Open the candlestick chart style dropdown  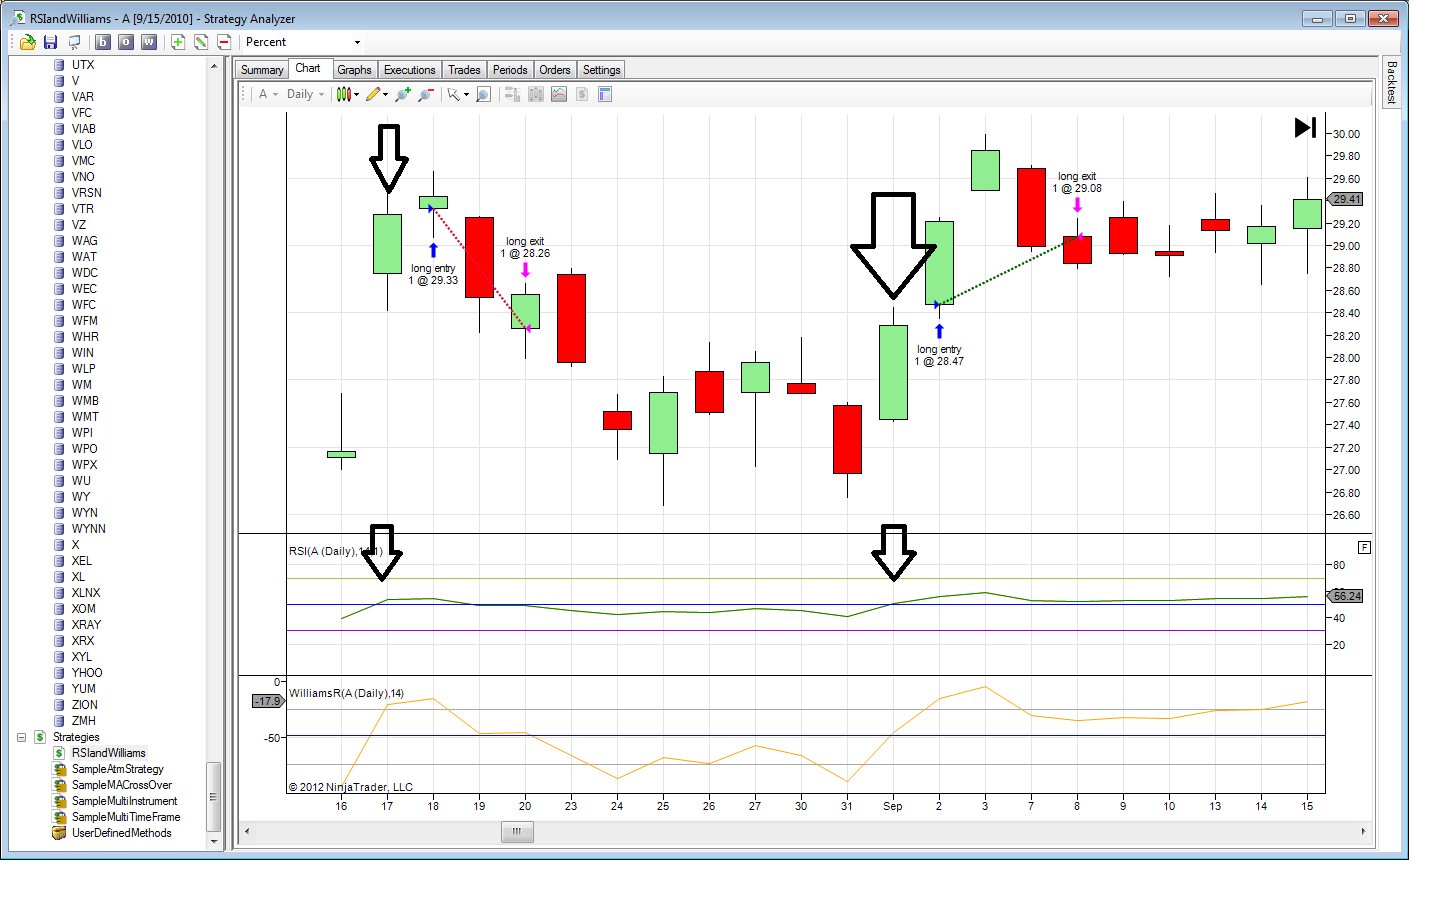[x=348, y=94]
